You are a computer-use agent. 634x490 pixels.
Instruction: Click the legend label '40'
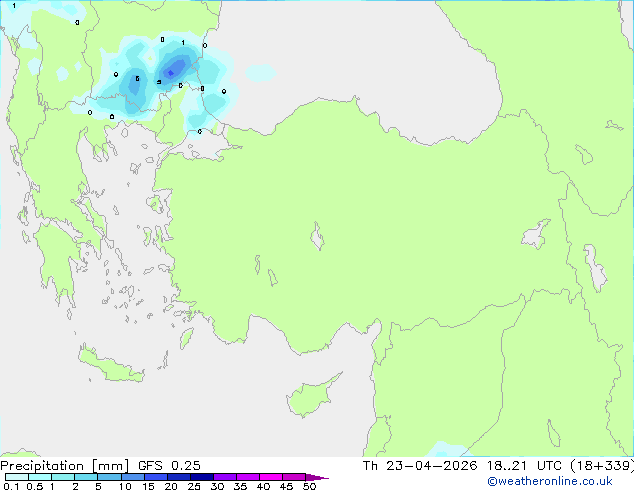coord(263,486)
